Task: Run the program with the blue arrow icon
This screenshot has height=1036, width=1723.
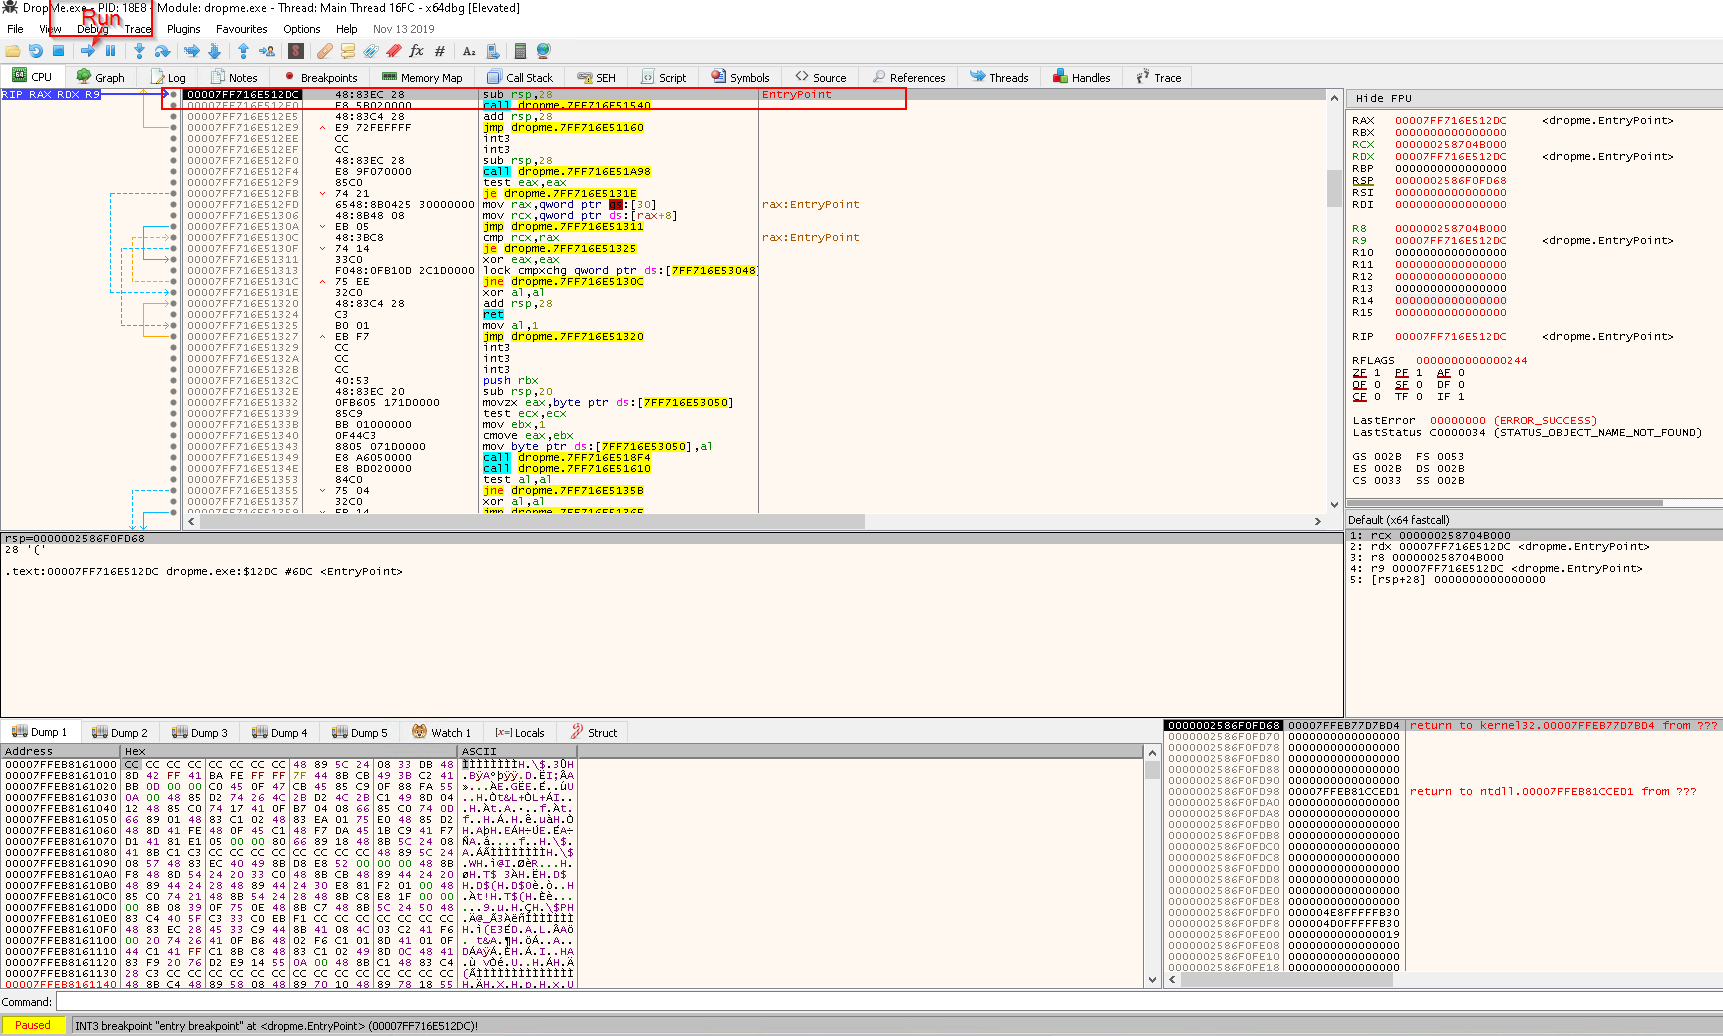Action: pos(88,51)
